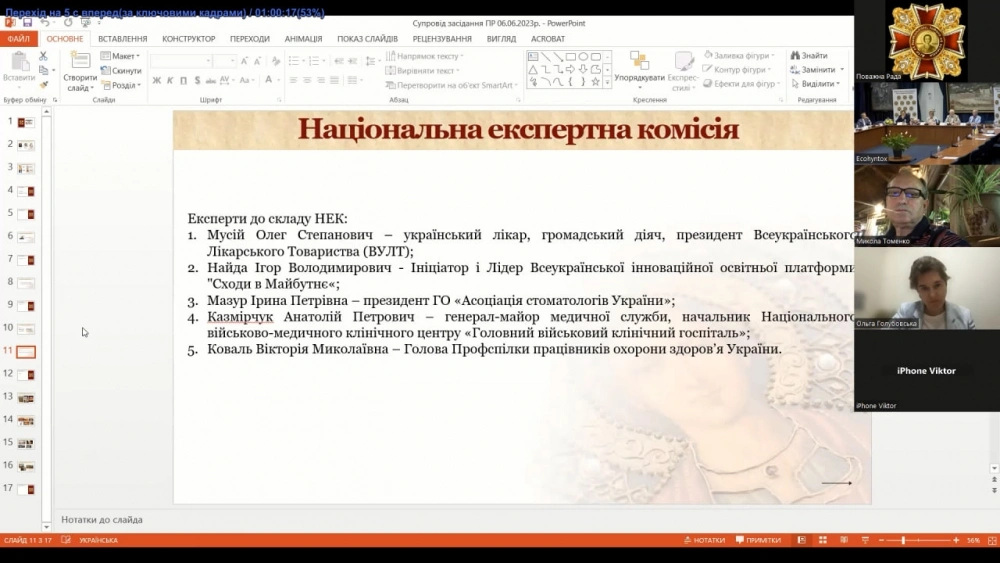Select the star shape in gallery
The width and height of the screenshot is (1000, 563).
(x=595, y=82)
